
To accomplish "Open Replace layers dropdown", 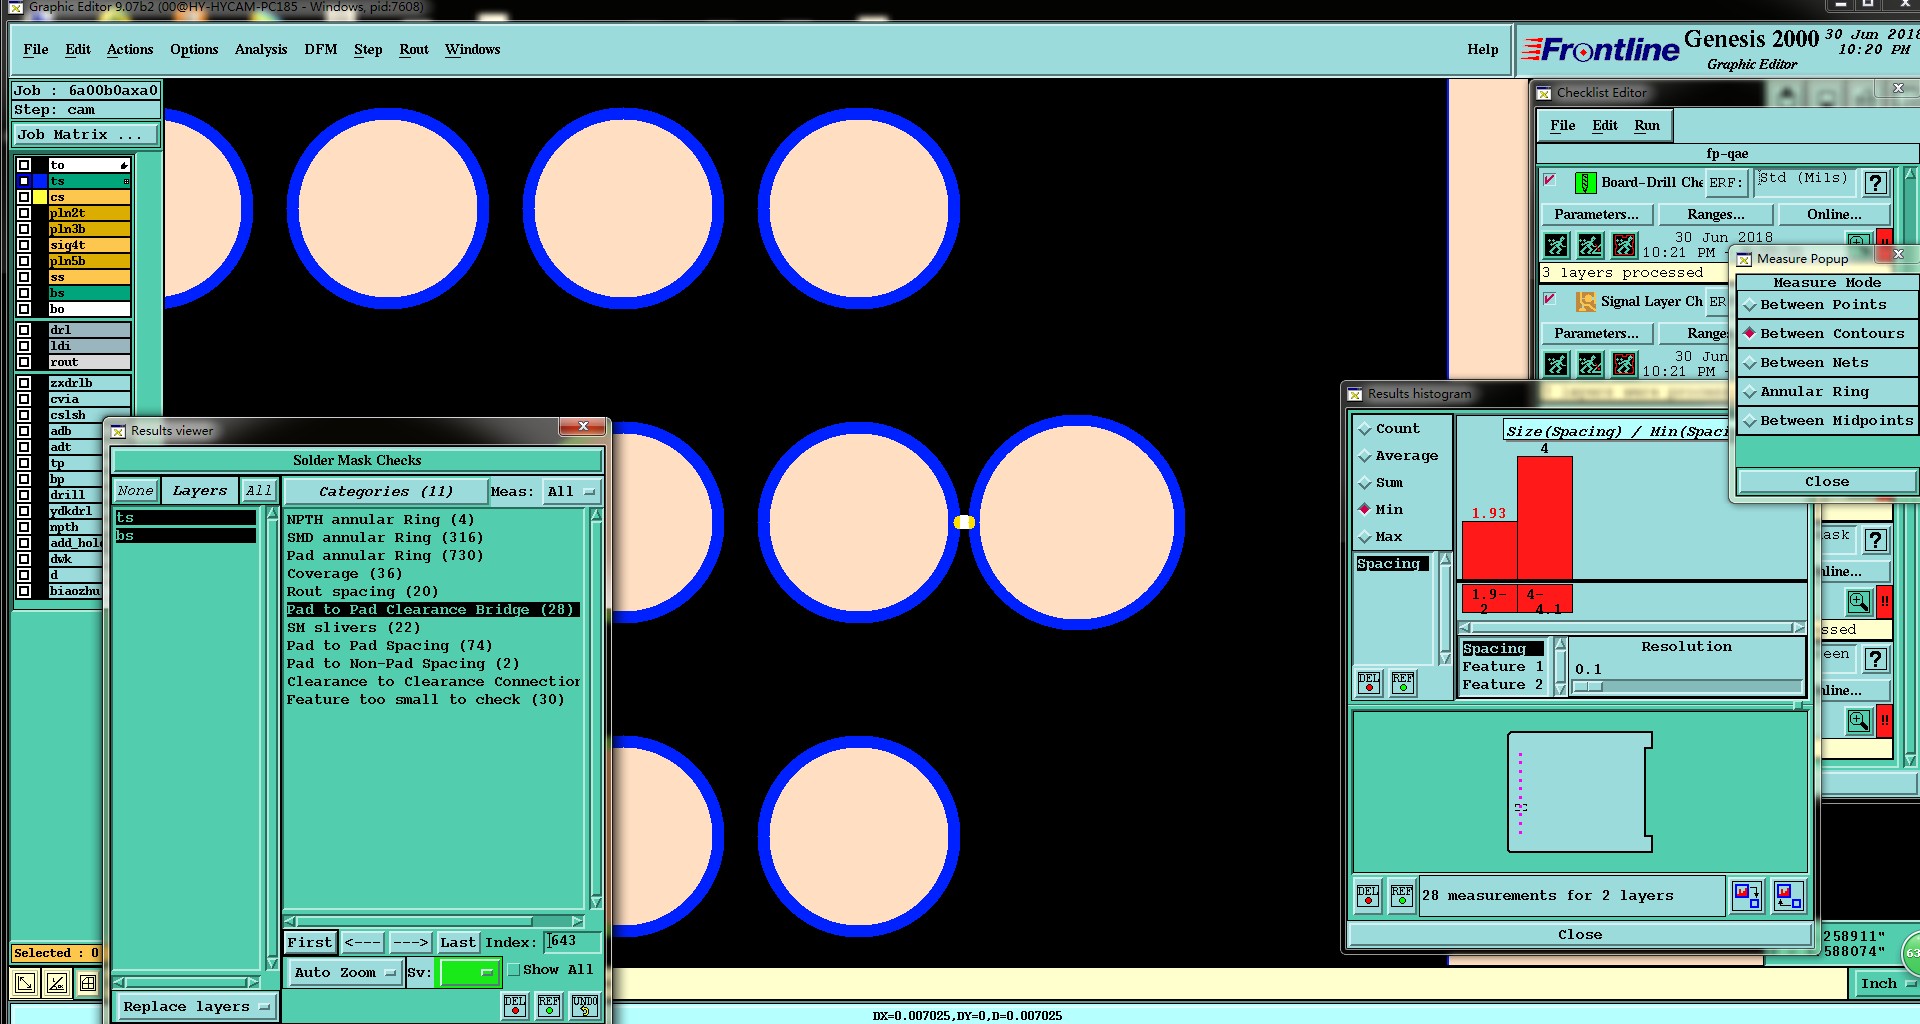I will tap(195, 1007).
